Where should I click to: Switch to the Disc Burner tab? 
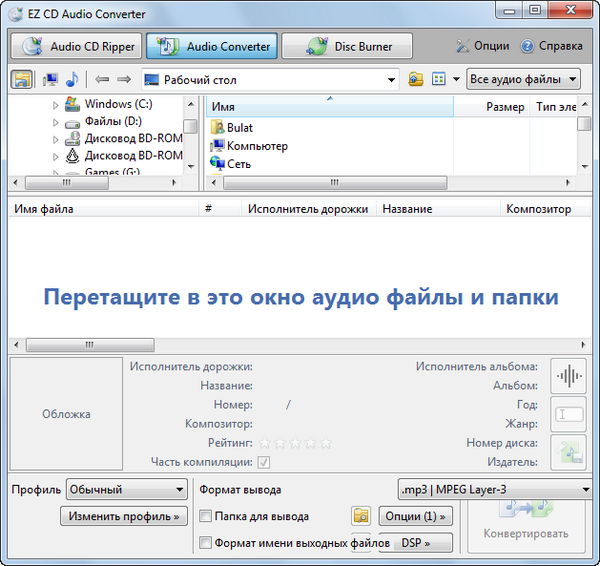click(347, 46)
